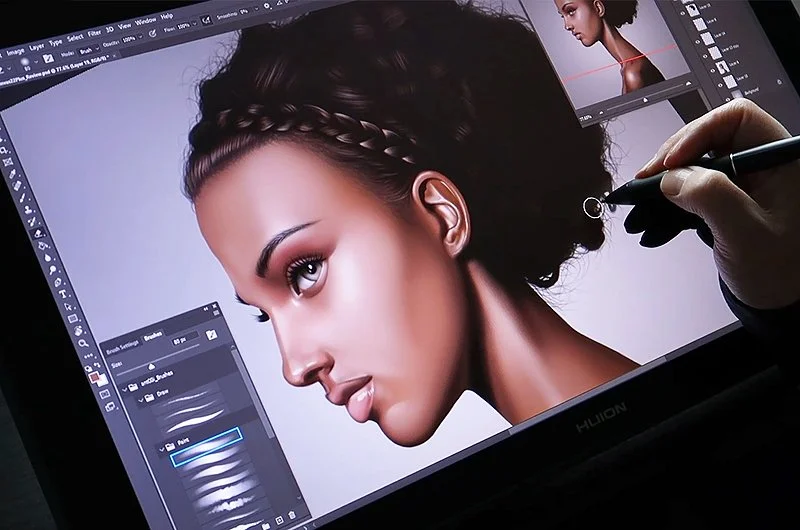
Task: Open smoothing options gear
Action: click(x=266, y=6)
